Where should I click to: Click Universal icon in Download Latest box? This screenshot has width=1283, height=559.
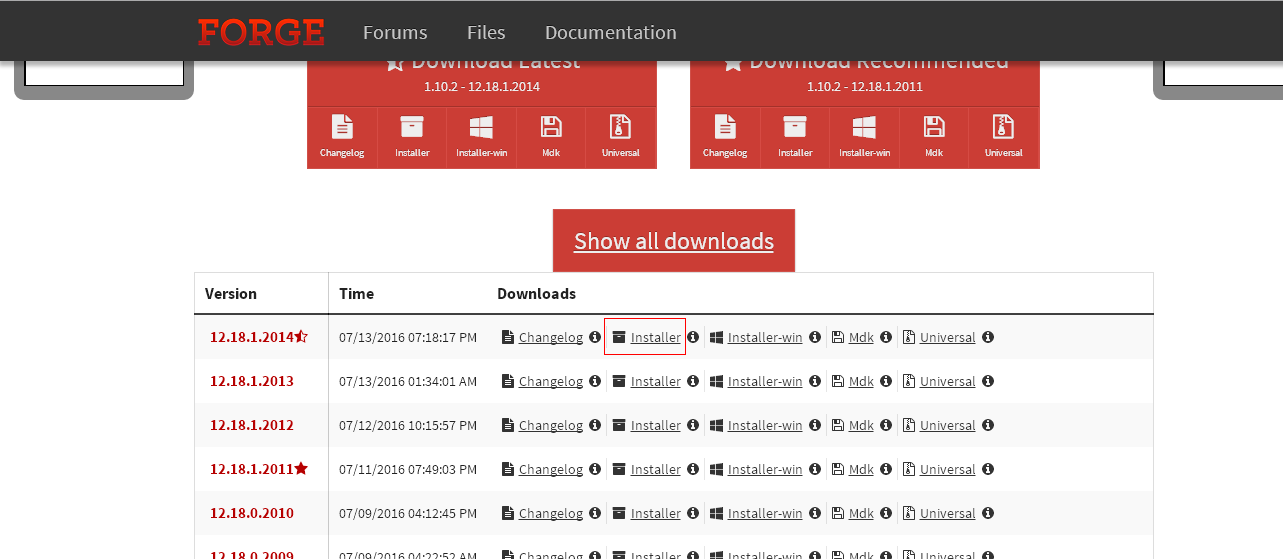tap(620, 128)
